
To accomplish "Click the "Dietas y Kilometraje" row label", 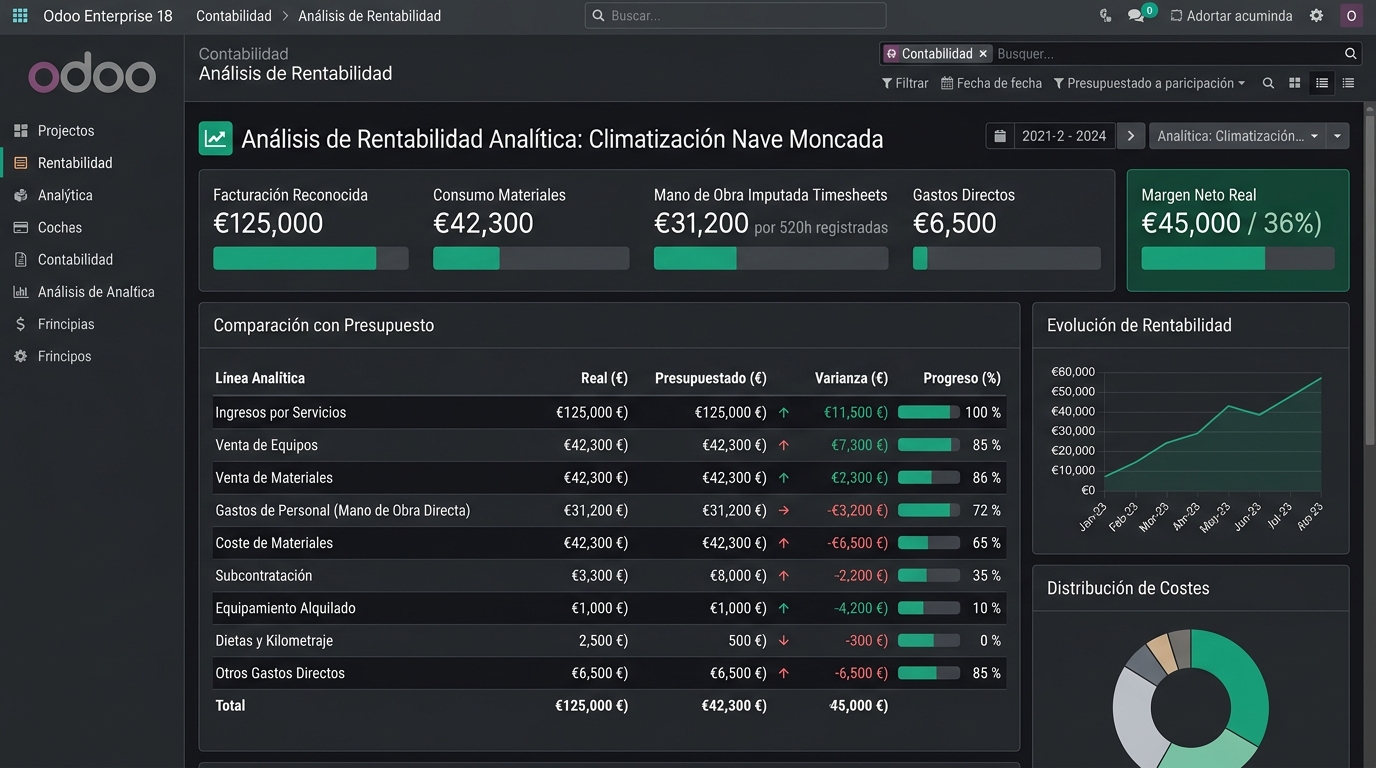I will tap(274, 641).
